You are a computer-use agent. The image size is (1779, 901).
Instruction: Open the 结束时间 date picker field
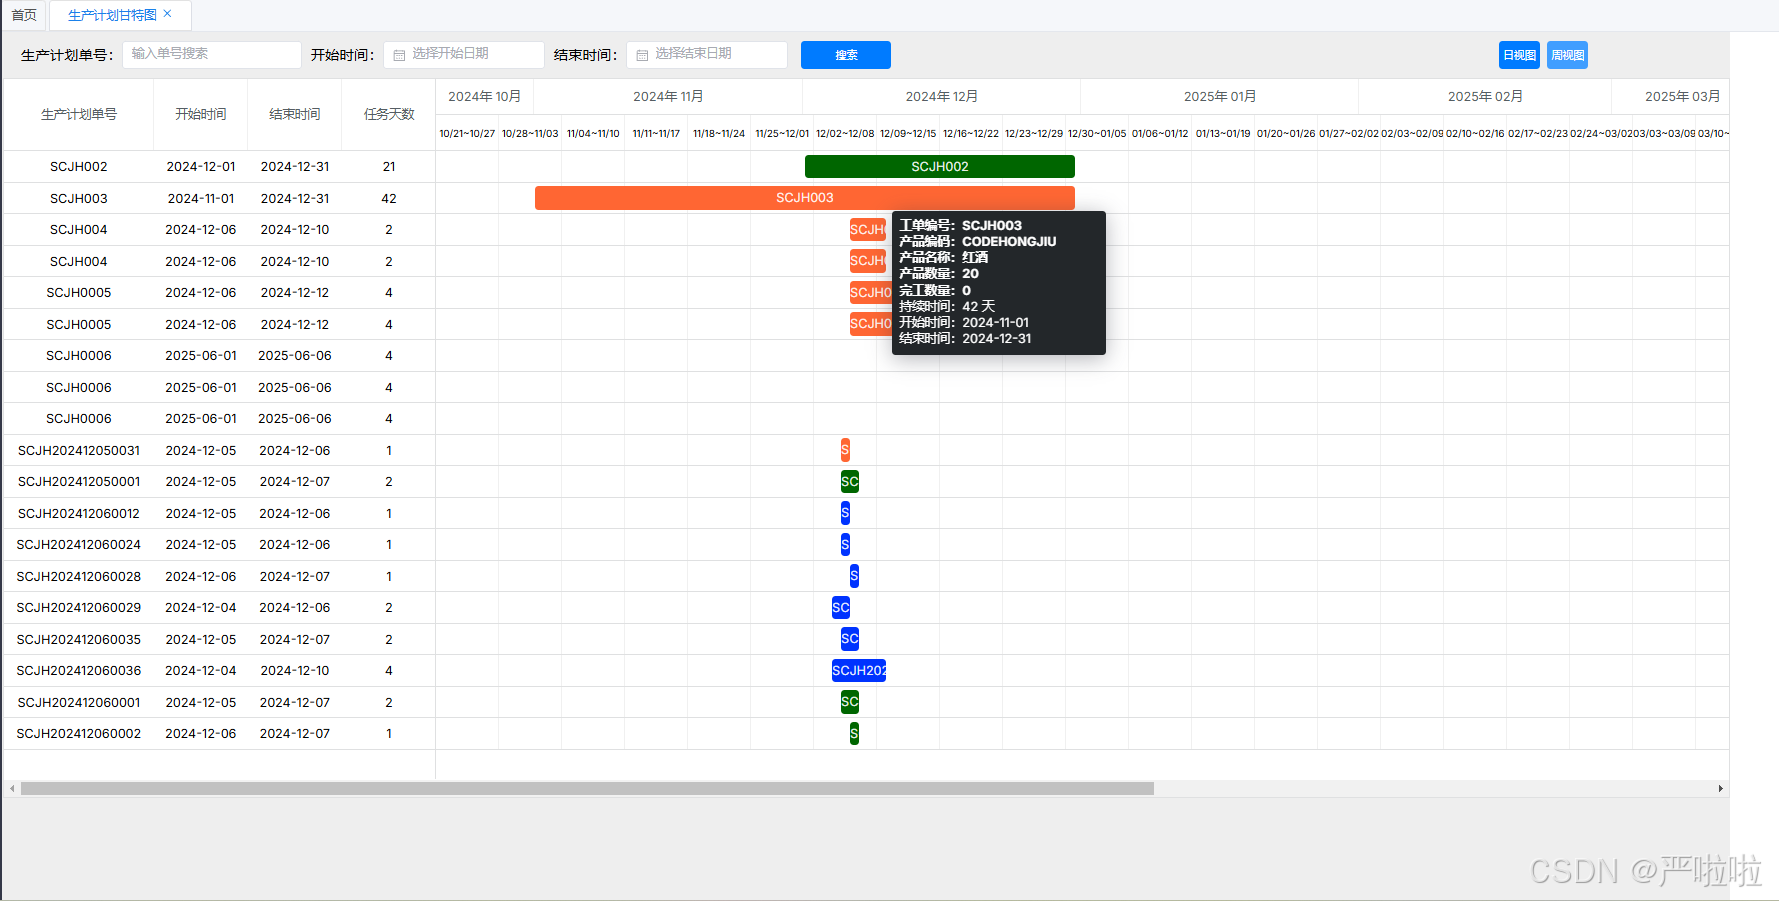(x=707, y=54)
